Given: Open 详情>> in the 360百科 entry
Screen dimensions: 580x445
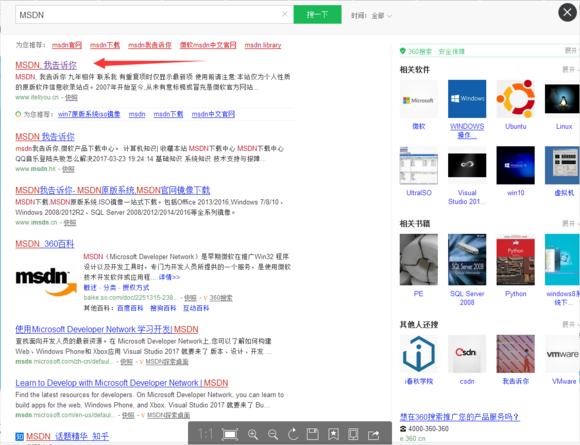Looking at the screenshot, I should coord(169,277).
